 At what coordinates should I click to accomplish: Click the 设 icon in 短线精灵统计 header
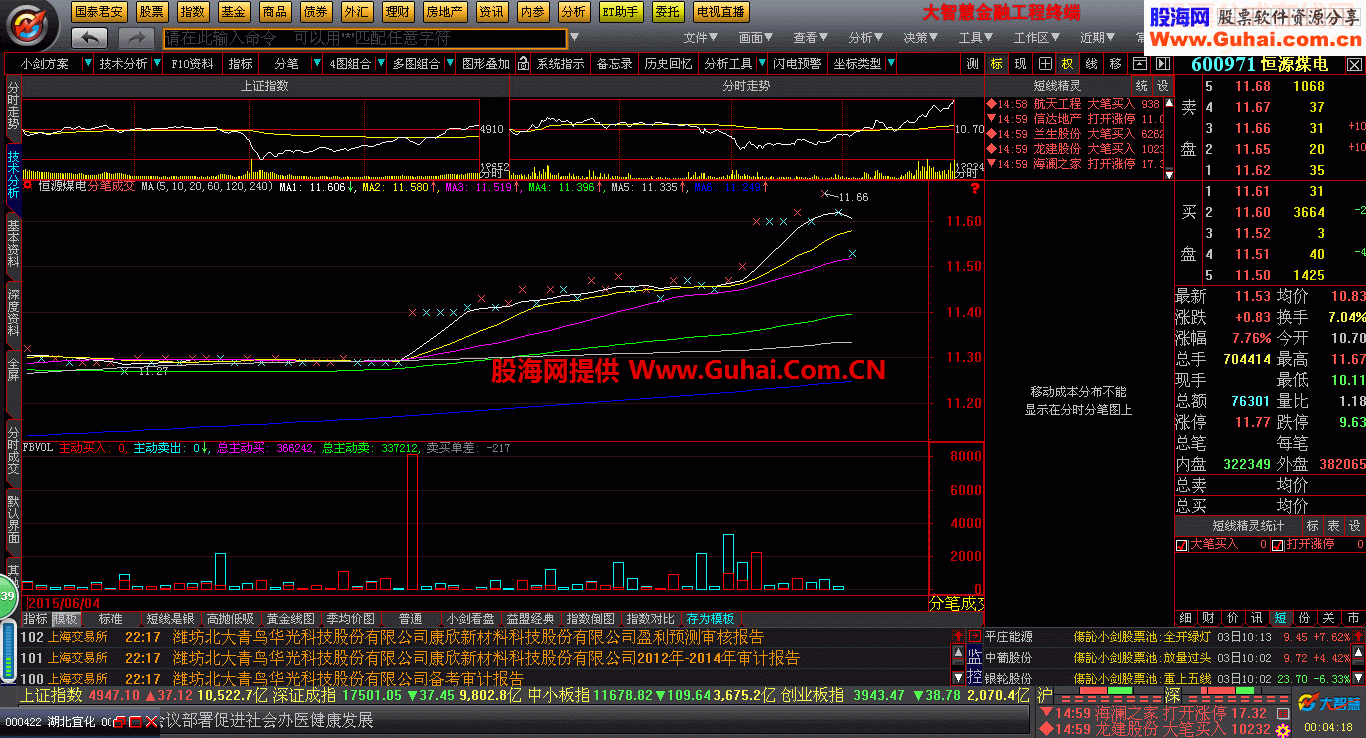(x=1355, y=525)
